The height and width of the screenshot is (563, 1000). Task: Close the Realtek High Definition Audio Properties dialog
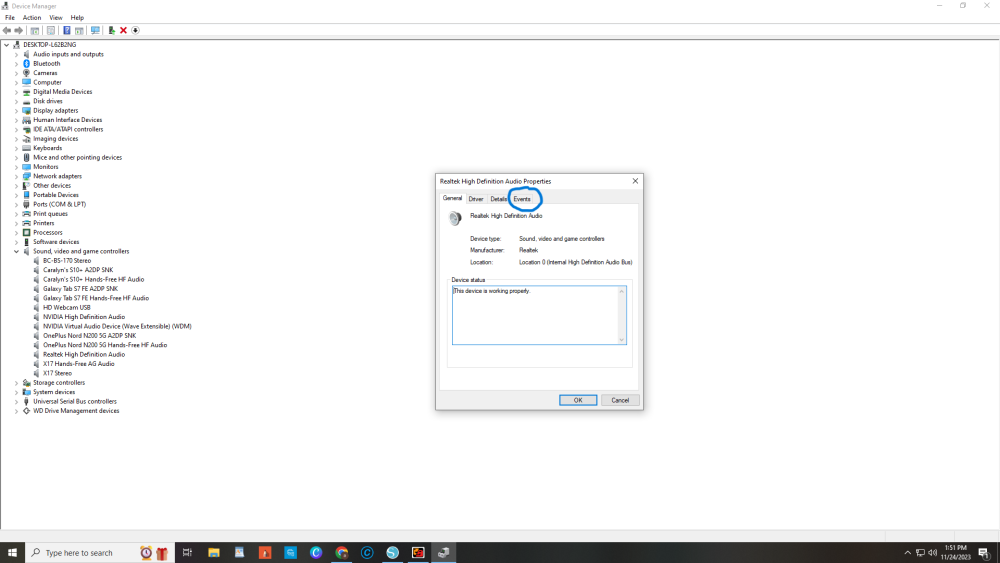pos(635,181)
